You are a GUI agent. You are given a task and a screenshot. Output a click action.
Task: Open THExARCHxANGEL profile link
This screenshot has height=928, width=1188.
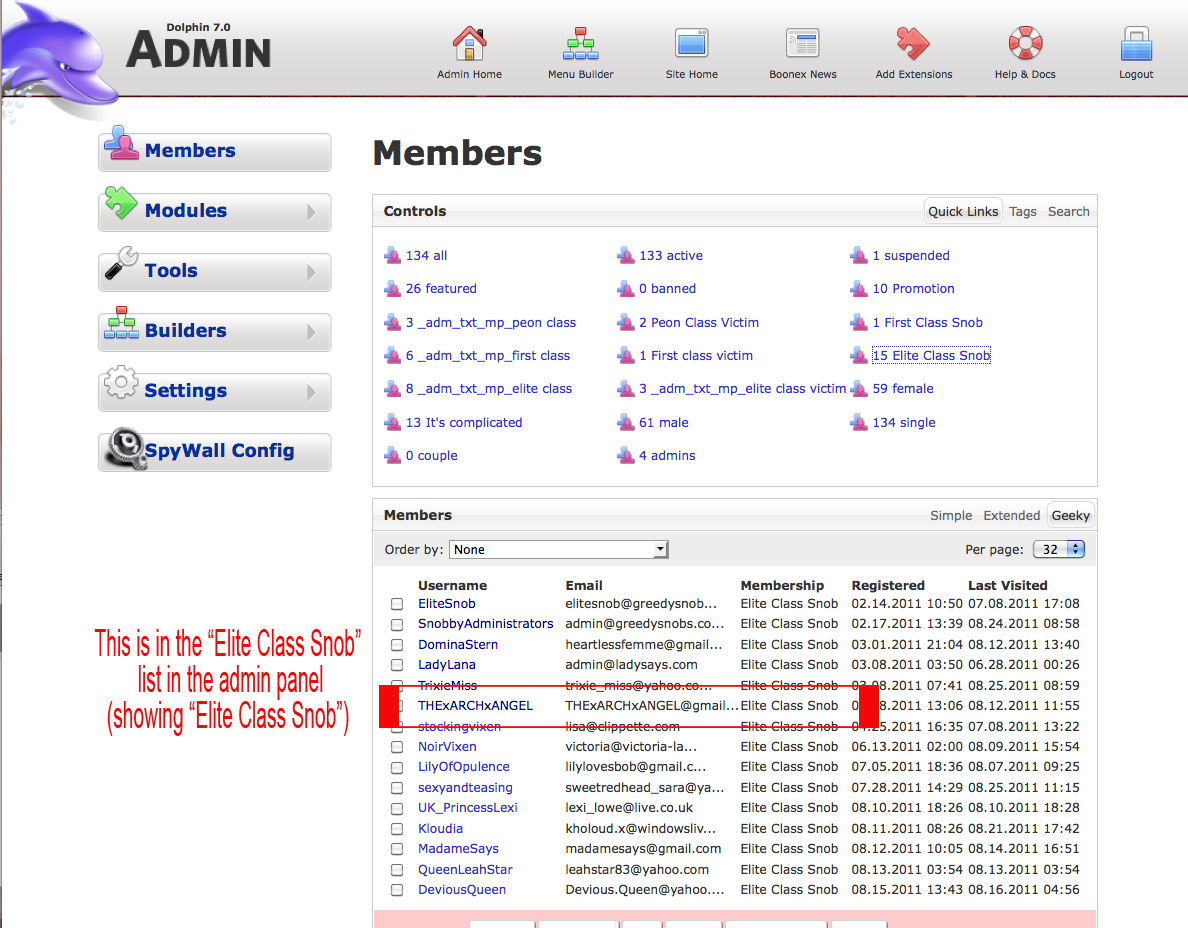click(475, 705)
